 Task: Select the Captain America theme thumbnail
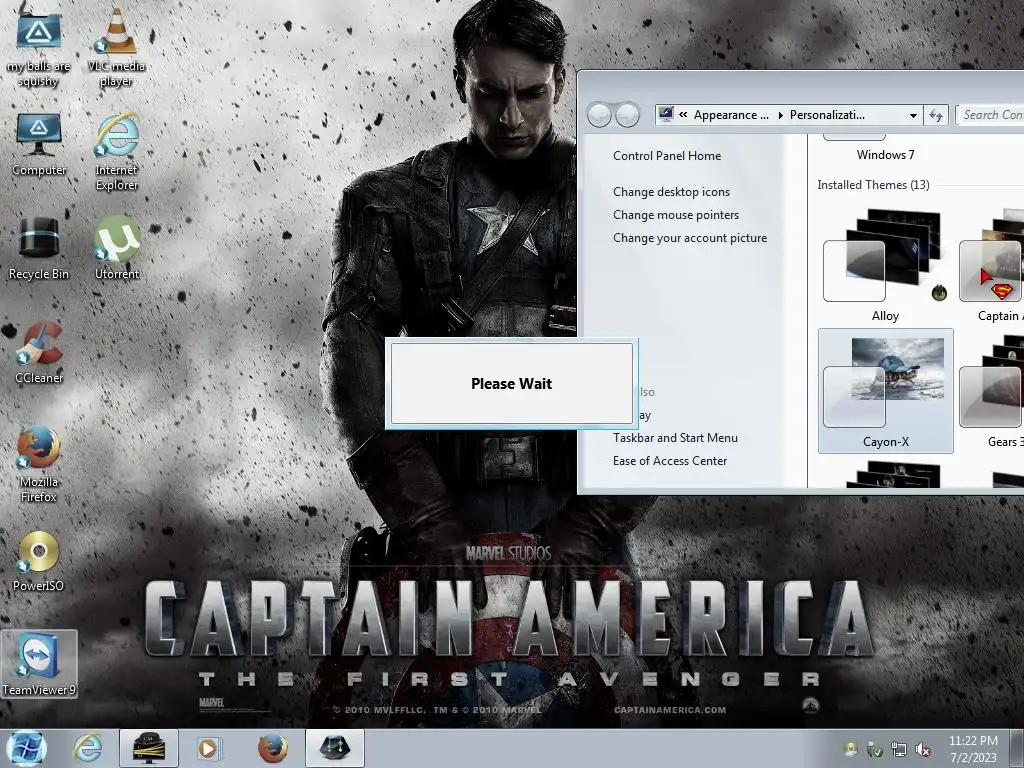point(990,264)
